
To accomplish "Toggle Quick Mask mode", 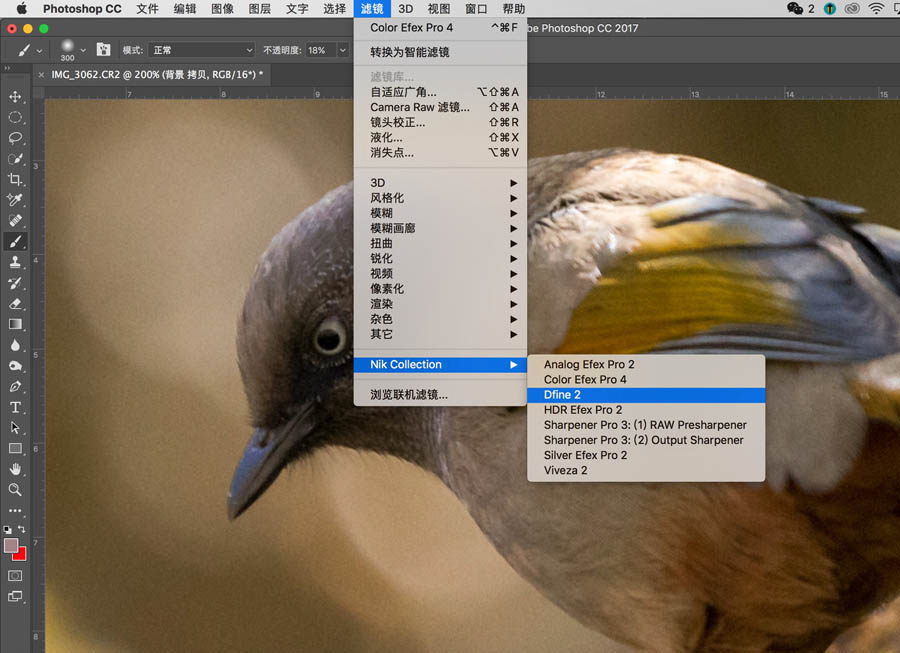I will coord(15,575).
